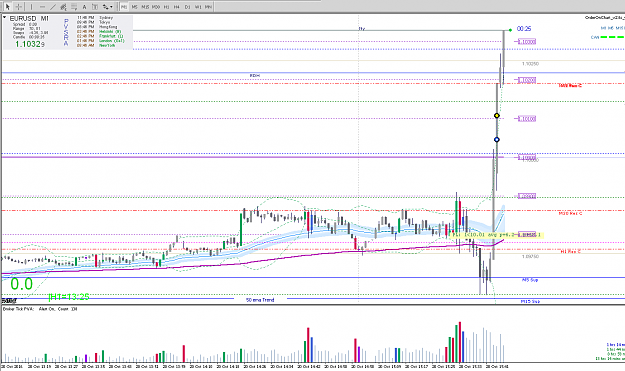
Task: Click the Candle countdown row in info panel
Action: click(28, 37)
